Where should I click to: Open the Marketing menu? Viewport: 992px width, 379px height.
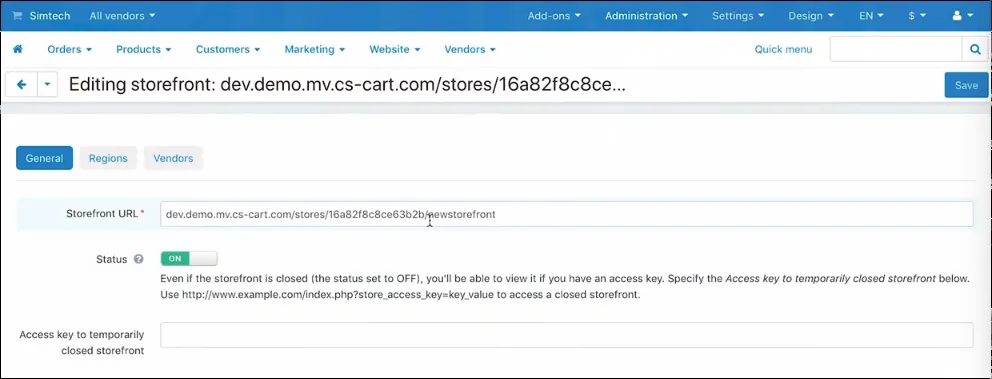coord(314,49)
